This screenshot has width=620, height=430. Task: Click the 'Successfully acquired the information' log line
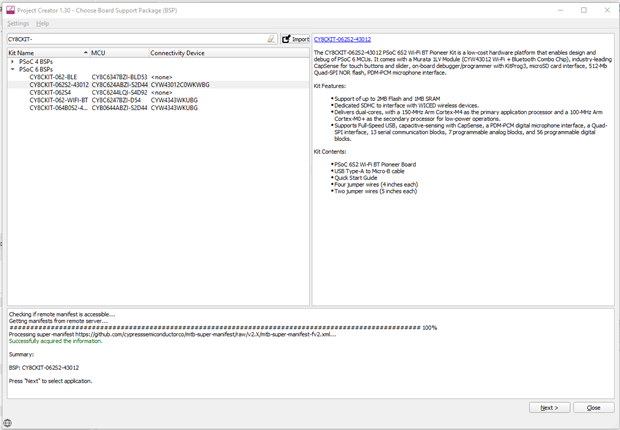pyautogui.click(x=56, y=341)
